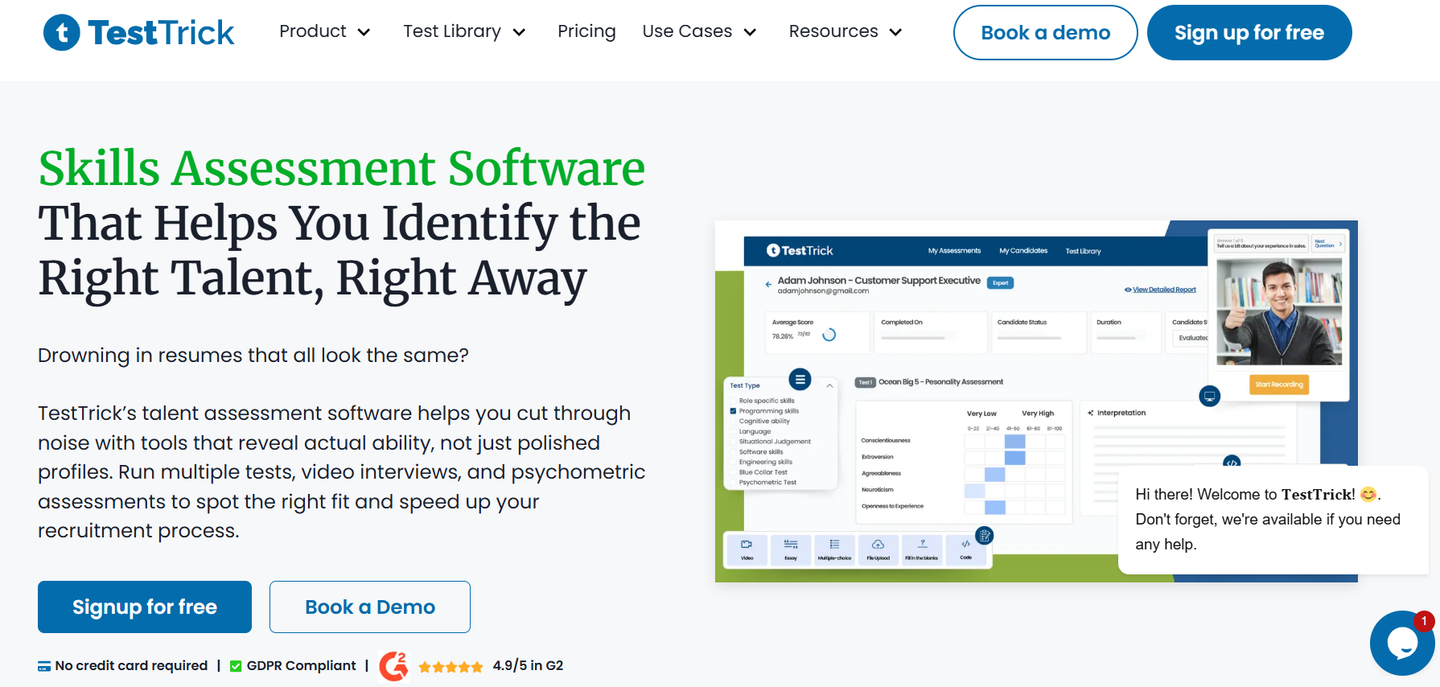Click the red G2 logo badge

click(x=394, y=666)
